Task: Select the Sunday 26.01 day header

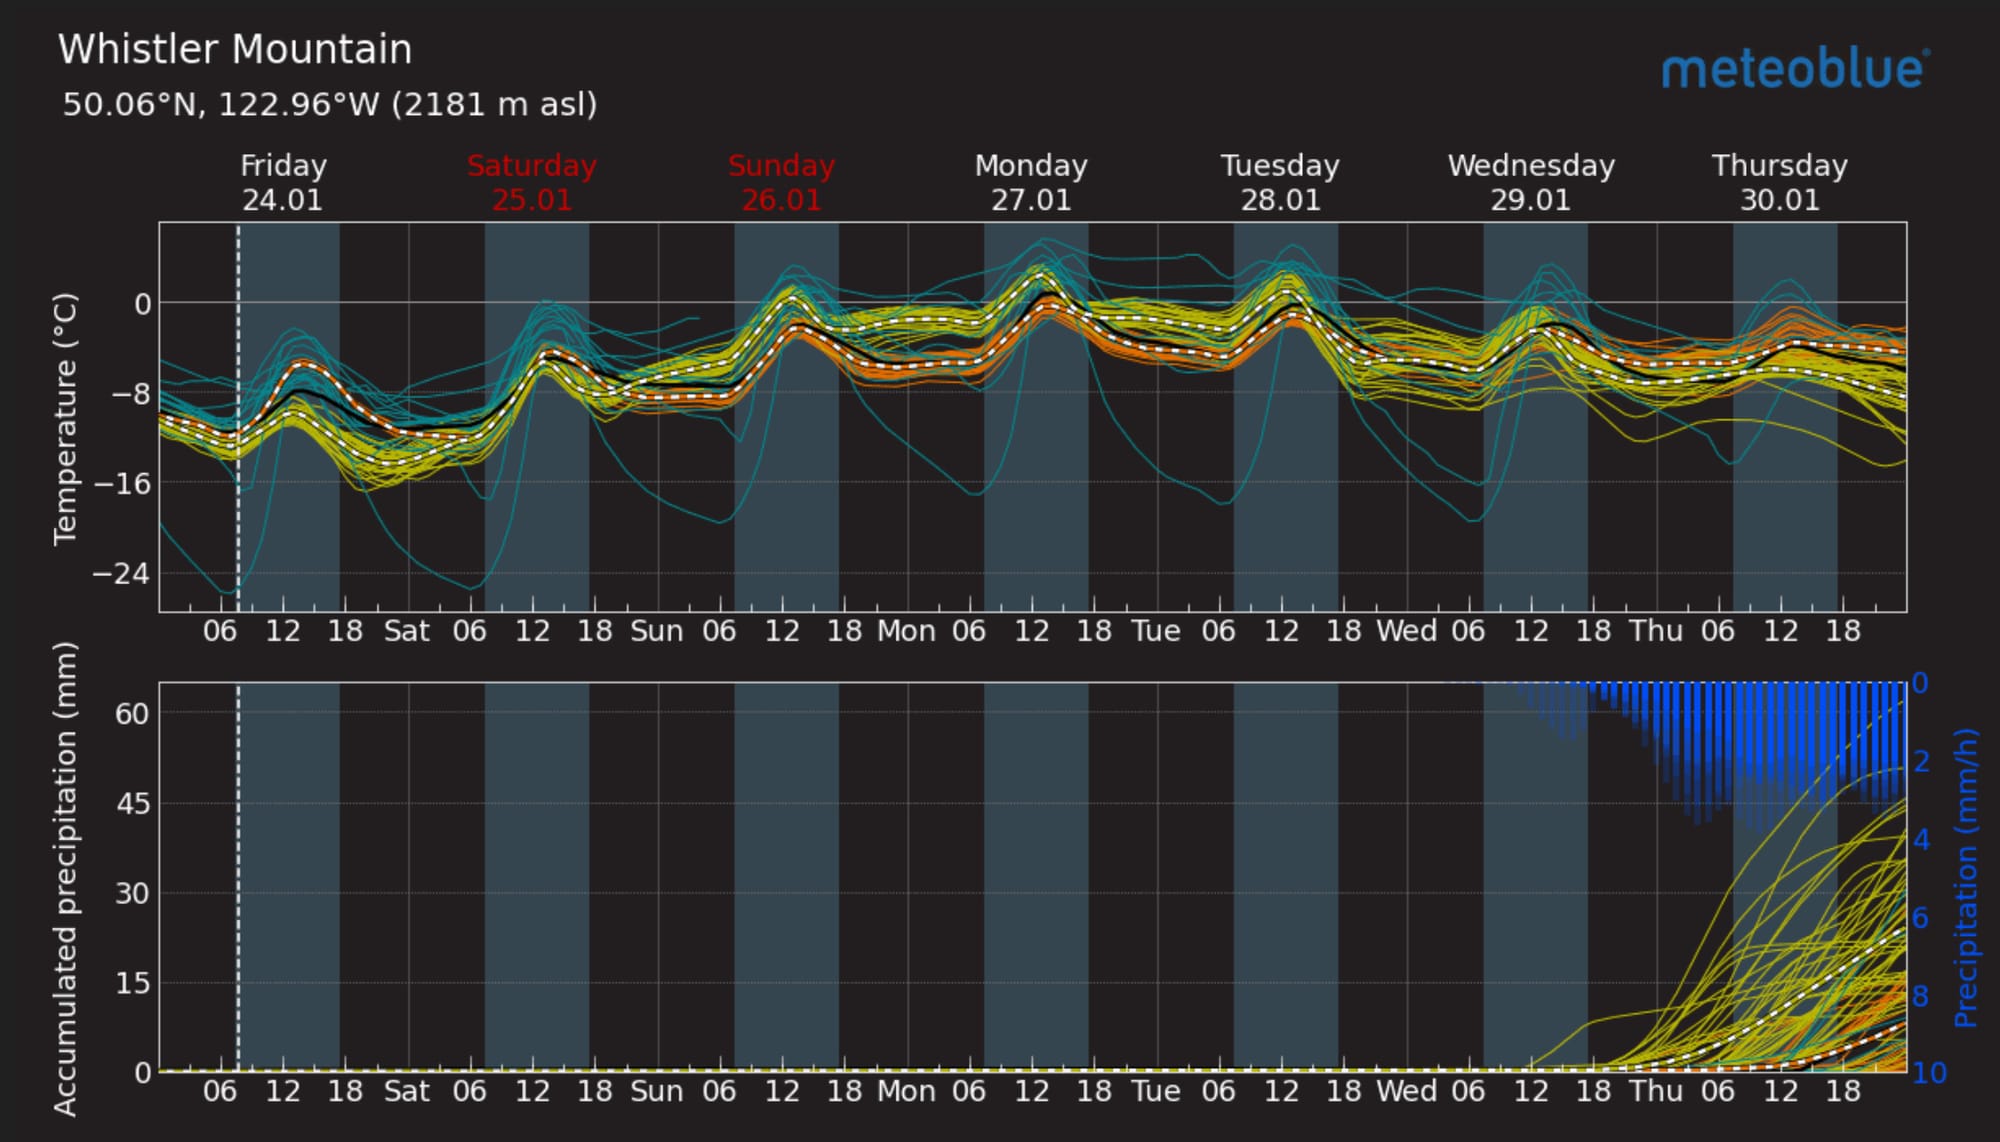Action: click(781, 182)
